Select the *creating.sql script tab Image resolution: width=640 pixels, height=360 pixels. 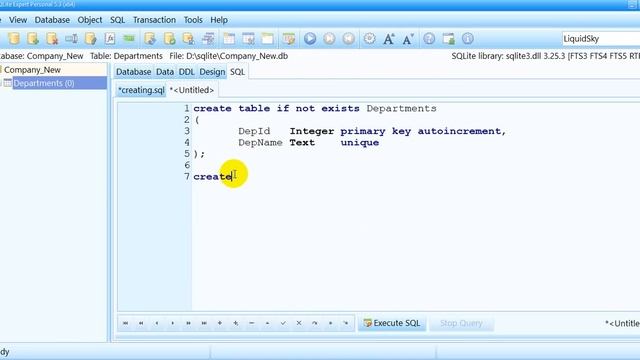point(141,90)
